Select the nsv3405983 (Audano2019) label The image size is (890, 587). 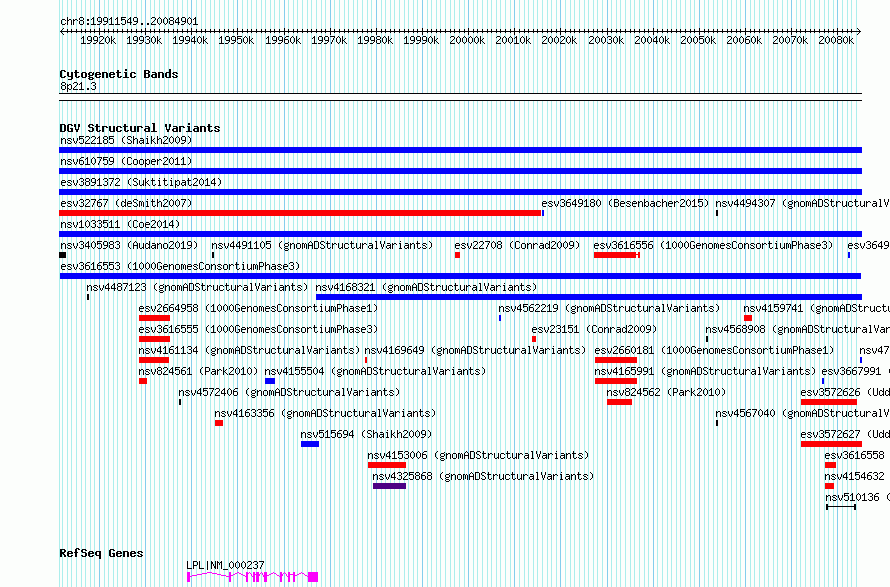click(x=129, y=245)
